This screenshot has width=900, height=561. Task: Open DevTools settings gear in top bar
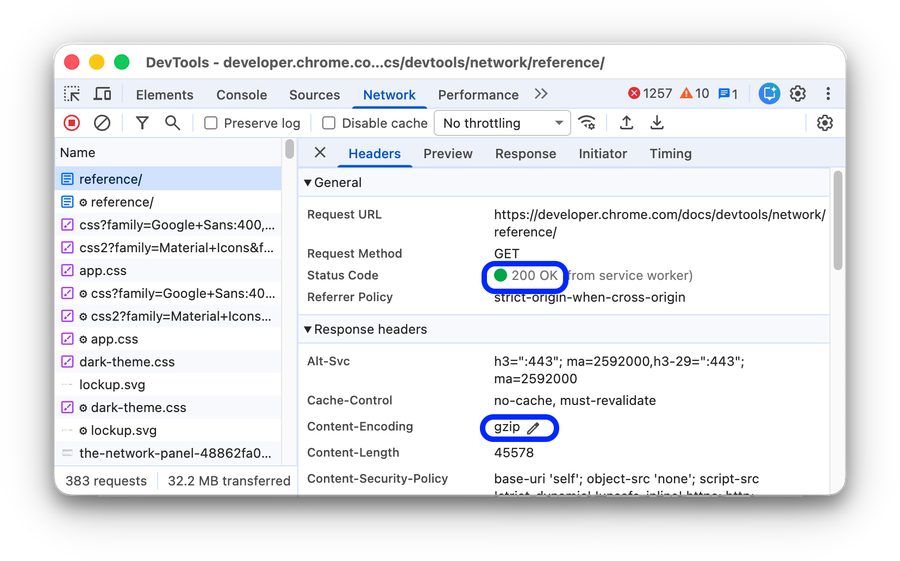click(798, 94)
